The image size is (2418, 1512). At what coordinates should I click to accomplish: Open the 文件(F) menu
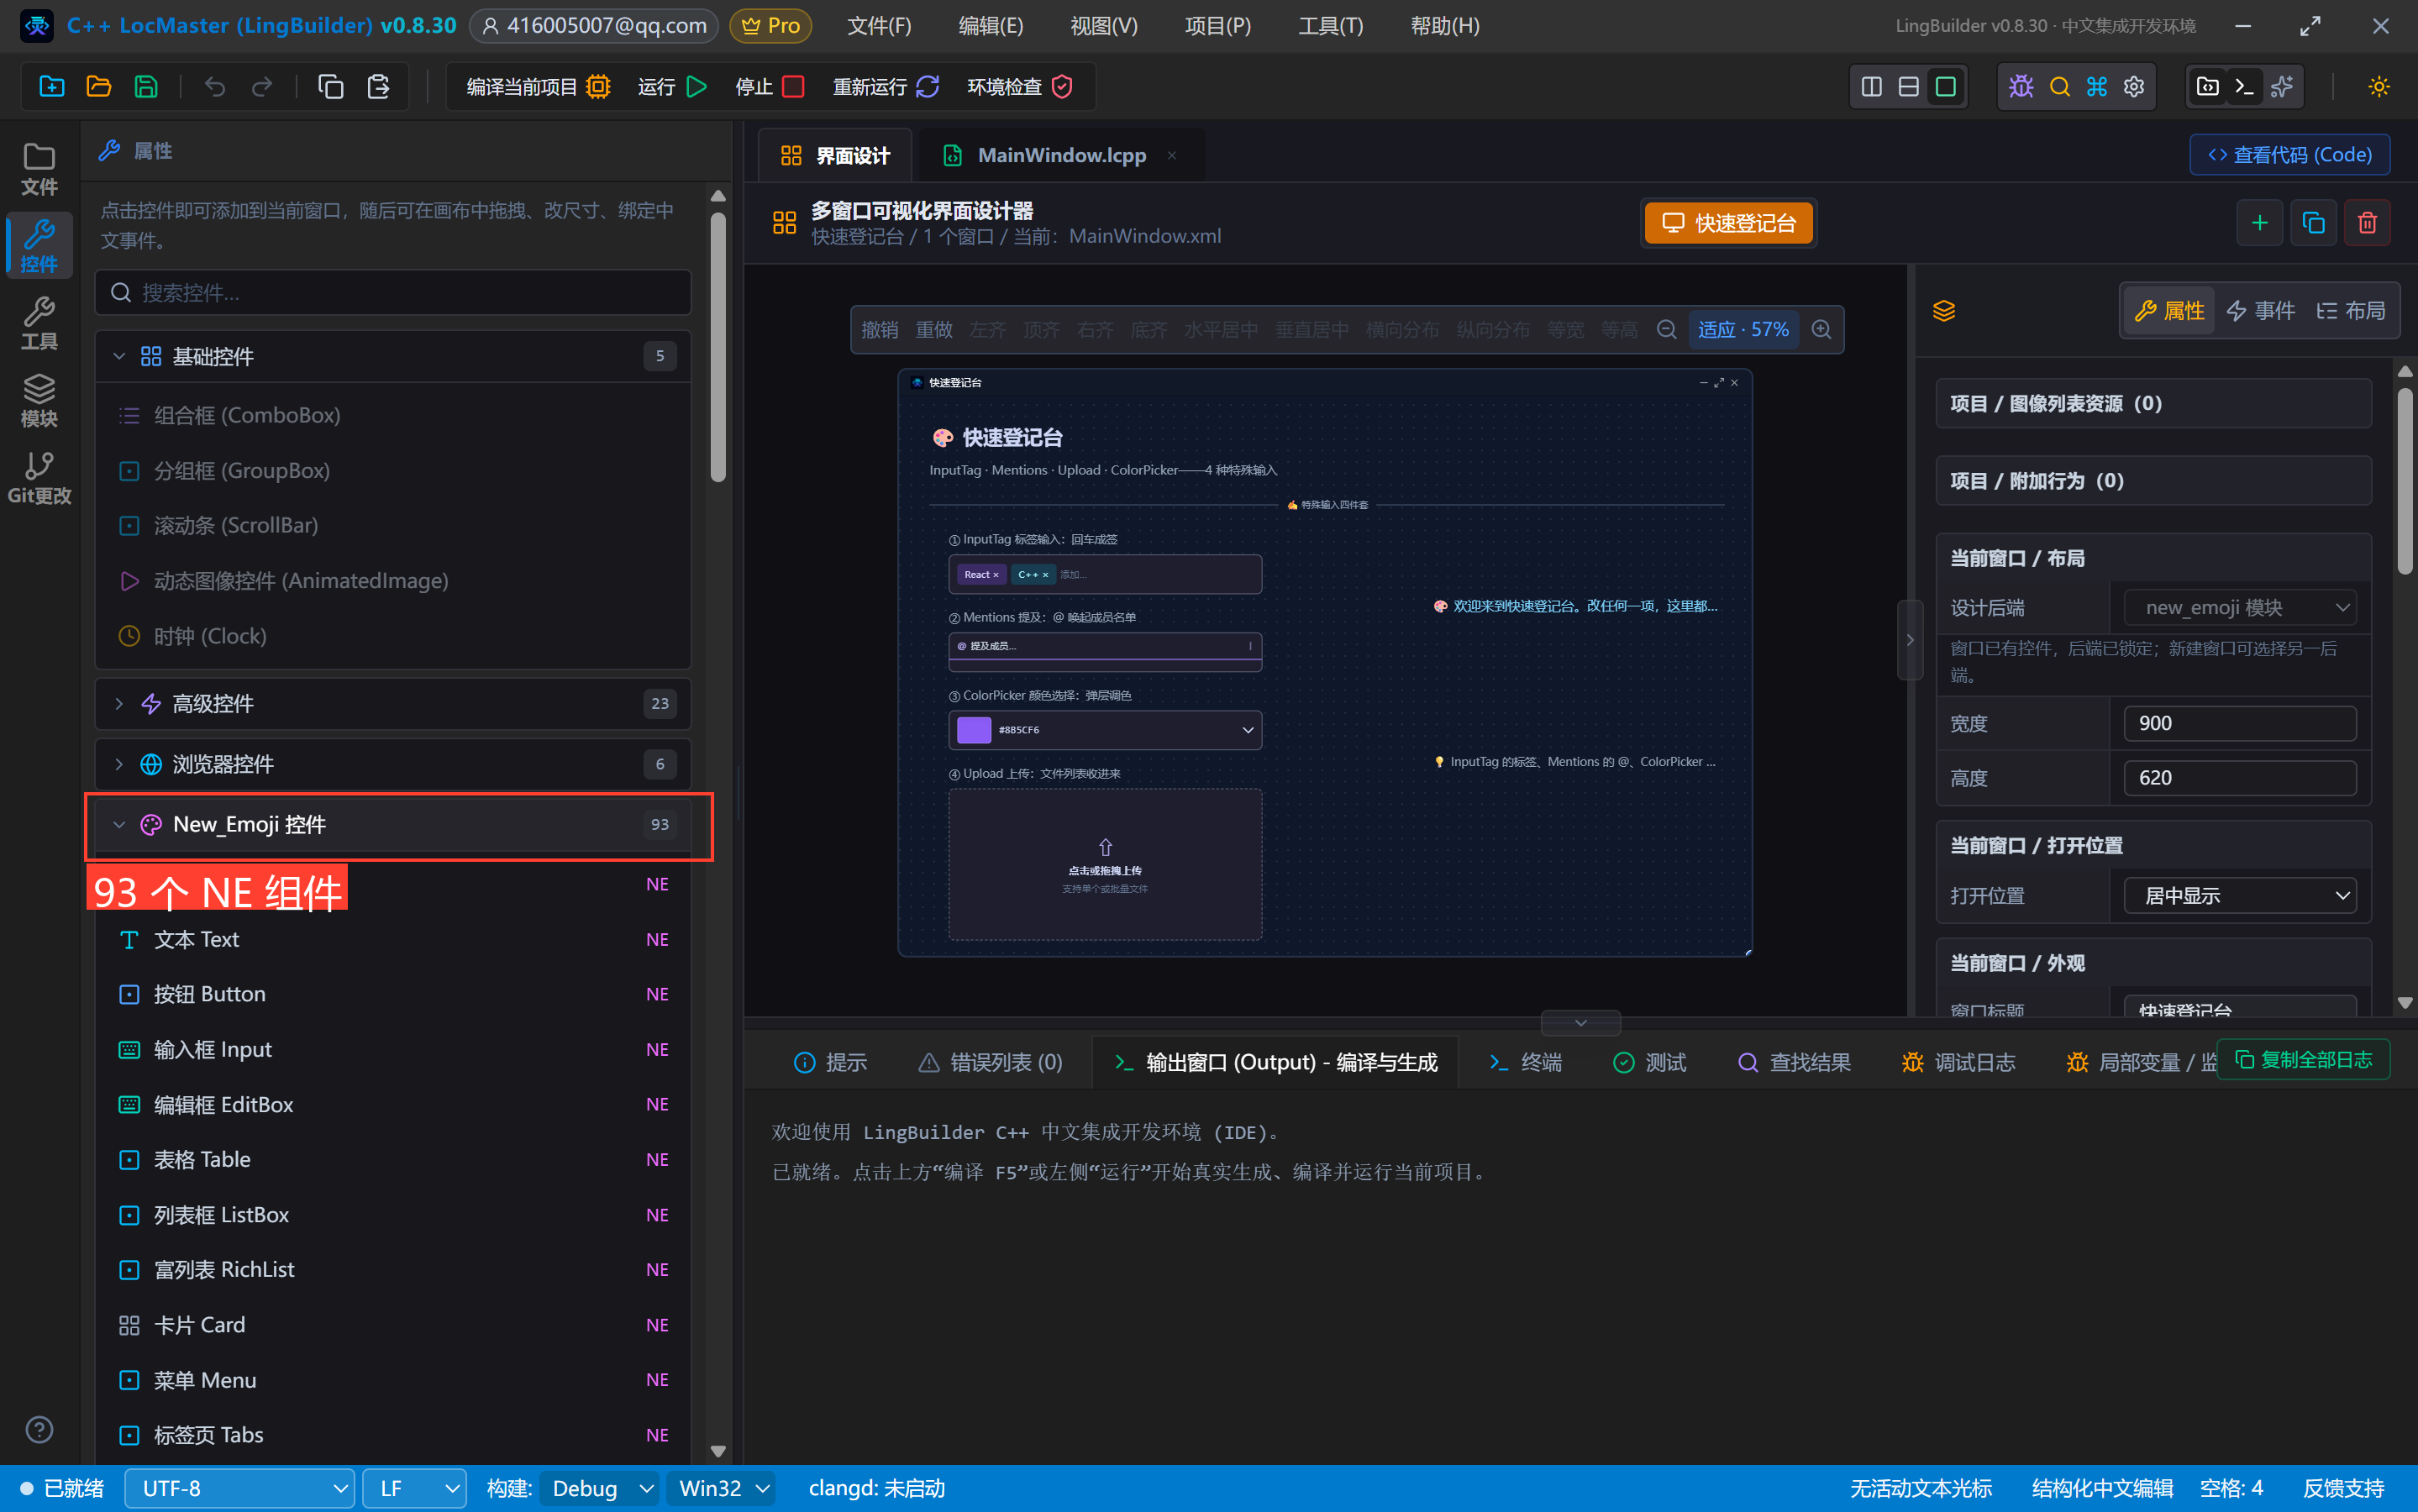point(879,26)
